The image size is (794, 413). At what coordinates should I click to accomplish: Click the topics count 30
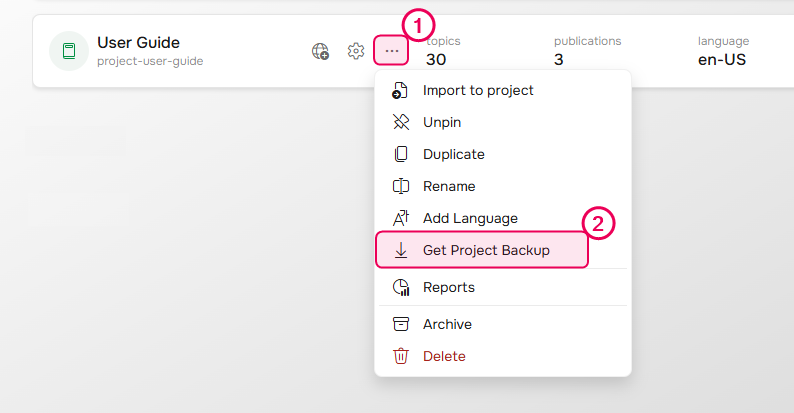pos(435,60)
